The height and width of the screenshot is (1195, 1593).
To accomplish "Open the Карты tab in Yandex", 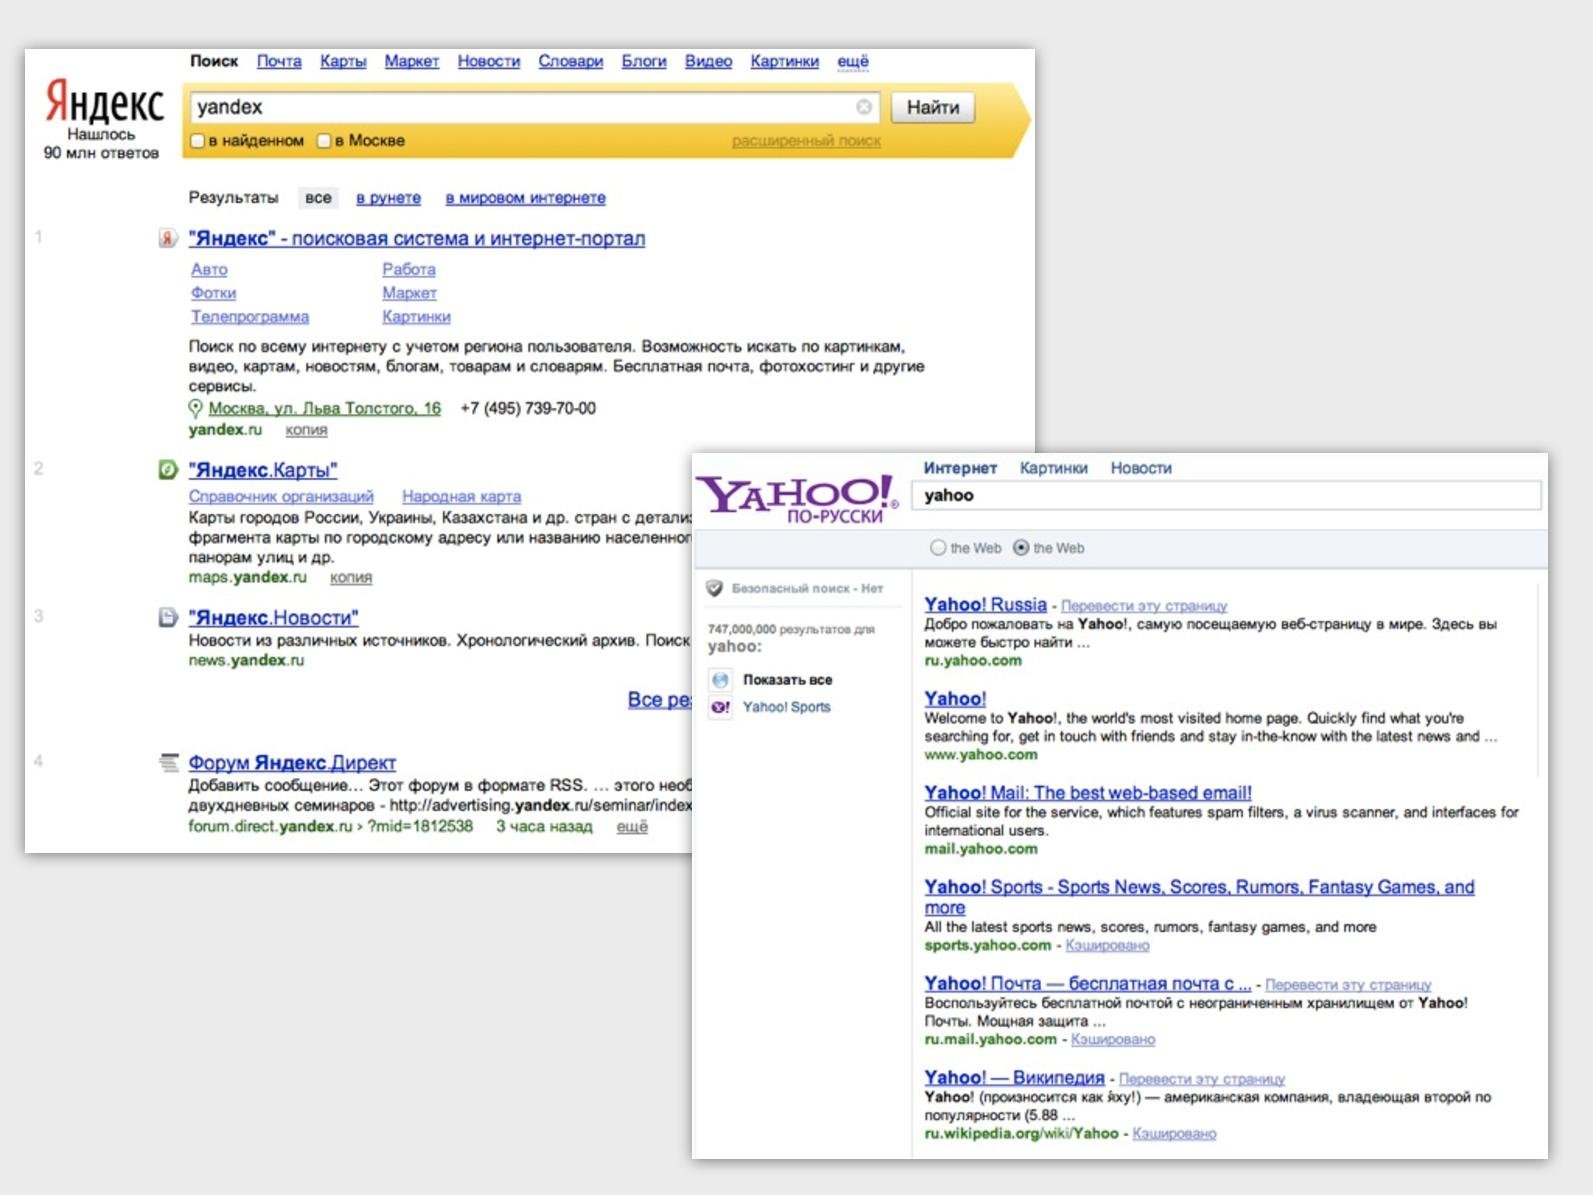I will (343, 61).
